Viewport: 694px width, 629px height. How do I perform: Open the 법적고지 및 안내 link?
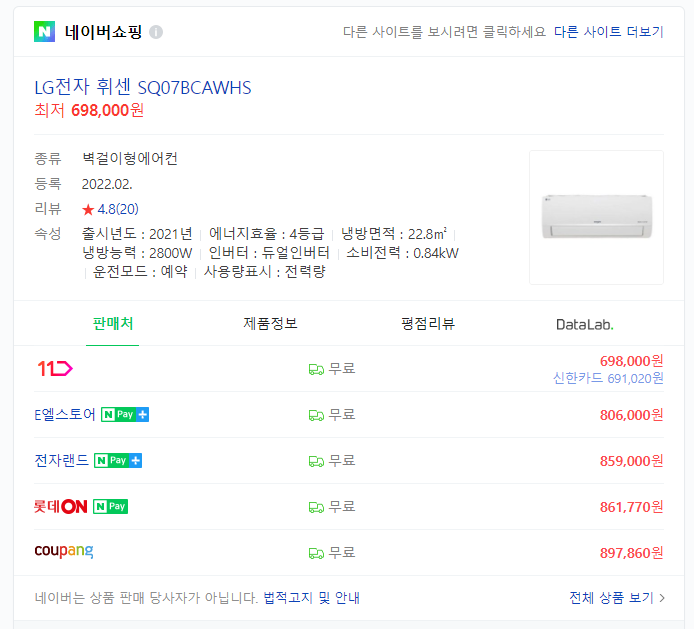point(312,598)
